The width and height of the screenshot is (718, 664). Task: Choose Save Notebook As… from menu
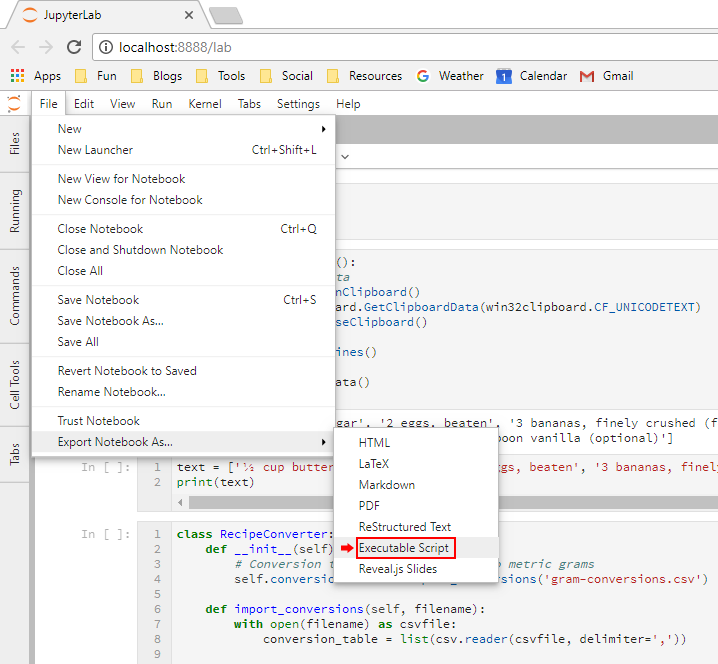pyautogui.click(x=111, y=321)
